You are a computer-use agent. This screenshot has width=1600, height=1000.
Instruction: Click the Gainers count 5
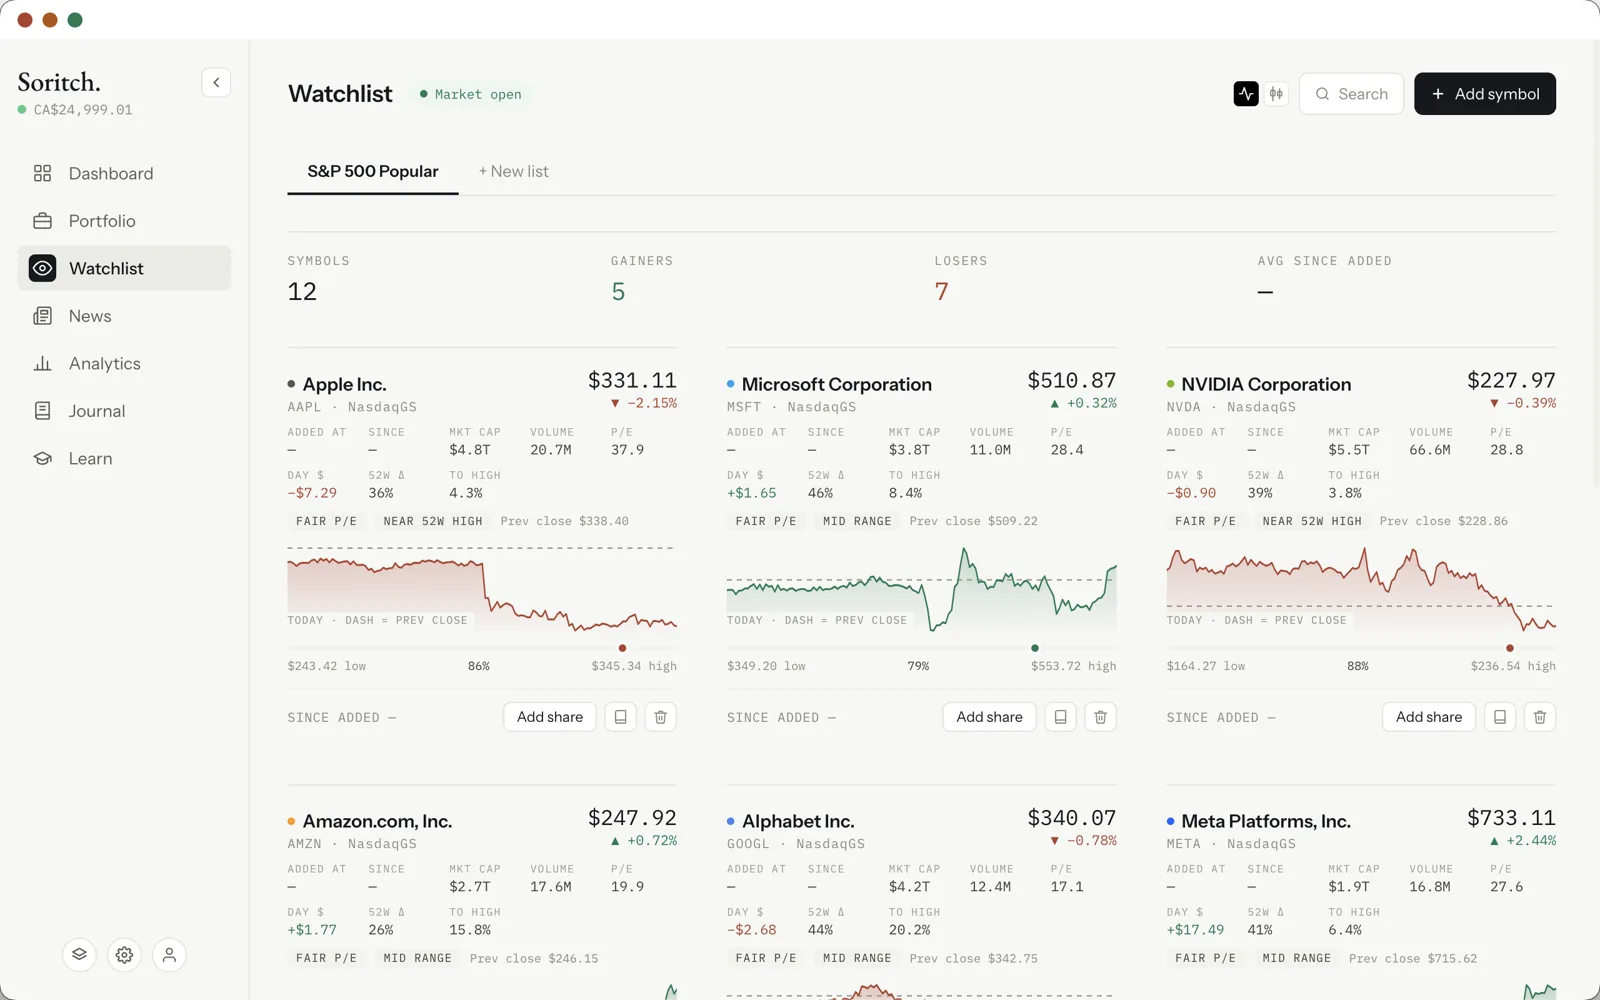pyautogui.click(x=618, y=291)
